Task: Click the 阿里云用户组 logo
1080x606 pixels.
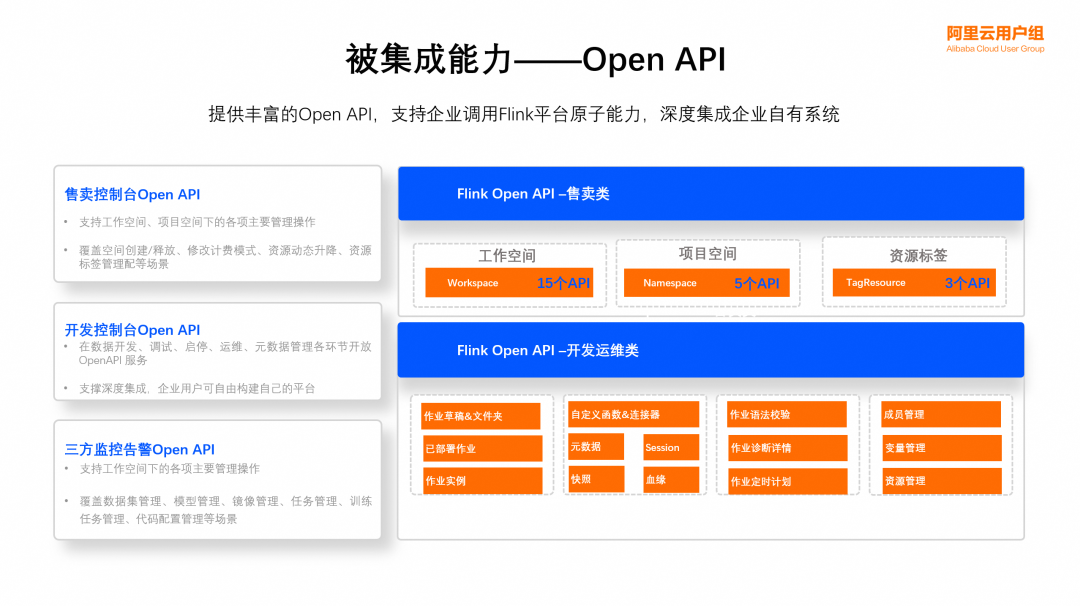Action: pos(995,39)
